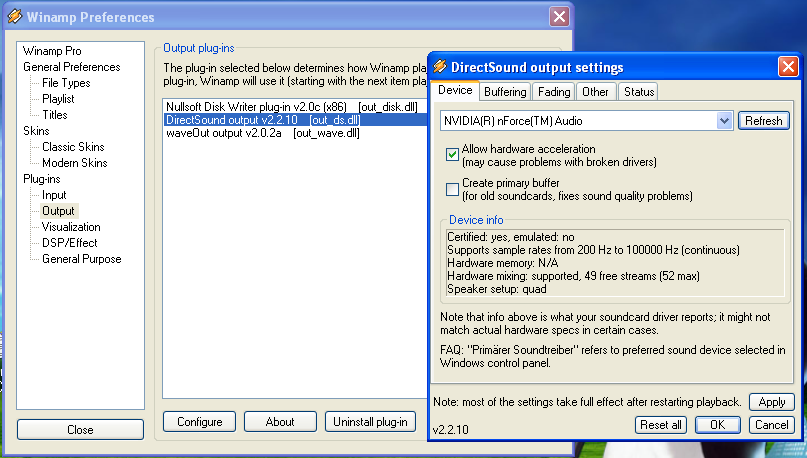Click Hardware memory: N/A line
This screenshot has height=458, width=807.
pos(502,263)
